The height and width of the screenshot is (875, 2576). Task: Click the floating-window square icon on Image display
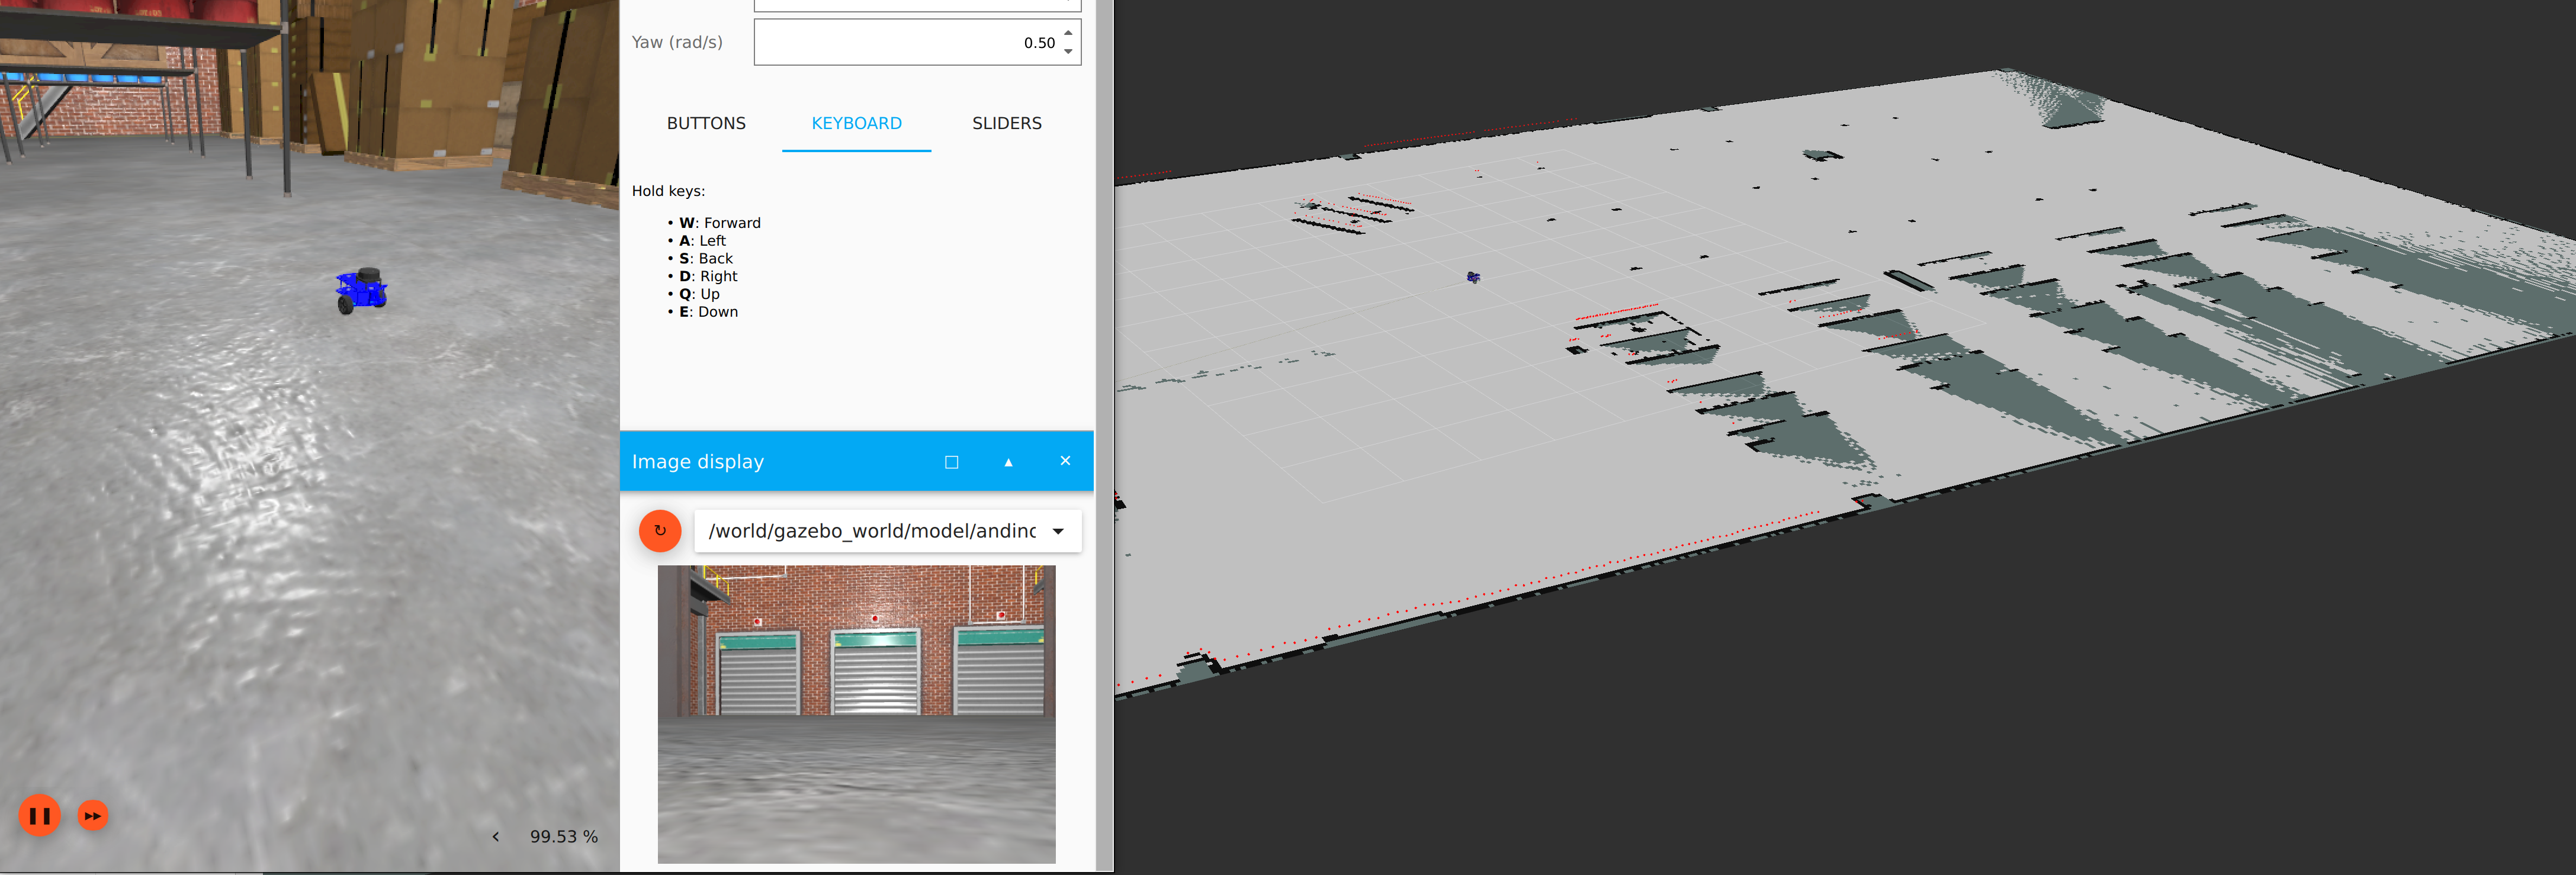tap(951, 462)
